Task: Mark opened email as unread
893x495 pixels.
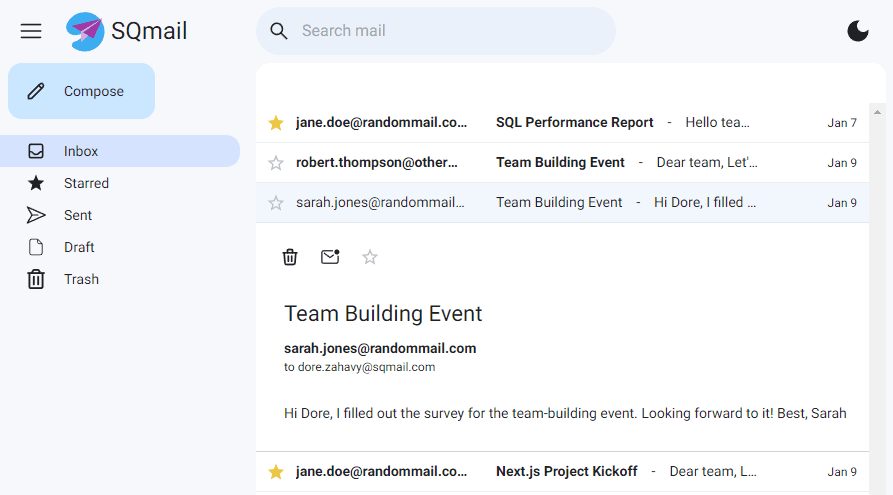Action: [x=330, y=257]
